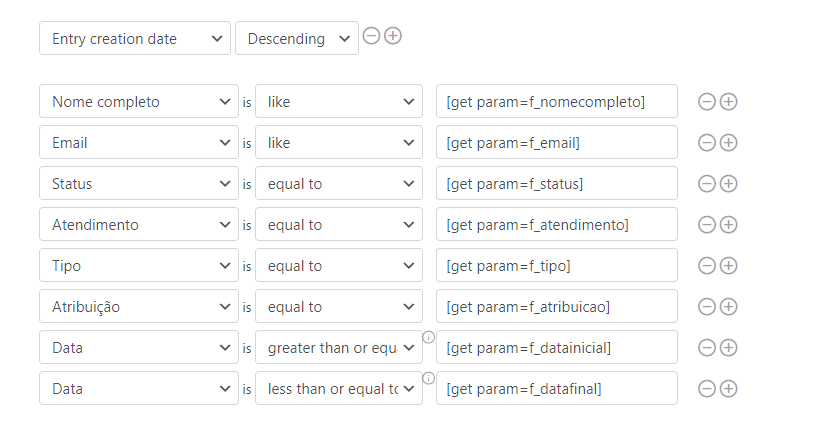Click minus icon on Status filter row

[706, 184]
